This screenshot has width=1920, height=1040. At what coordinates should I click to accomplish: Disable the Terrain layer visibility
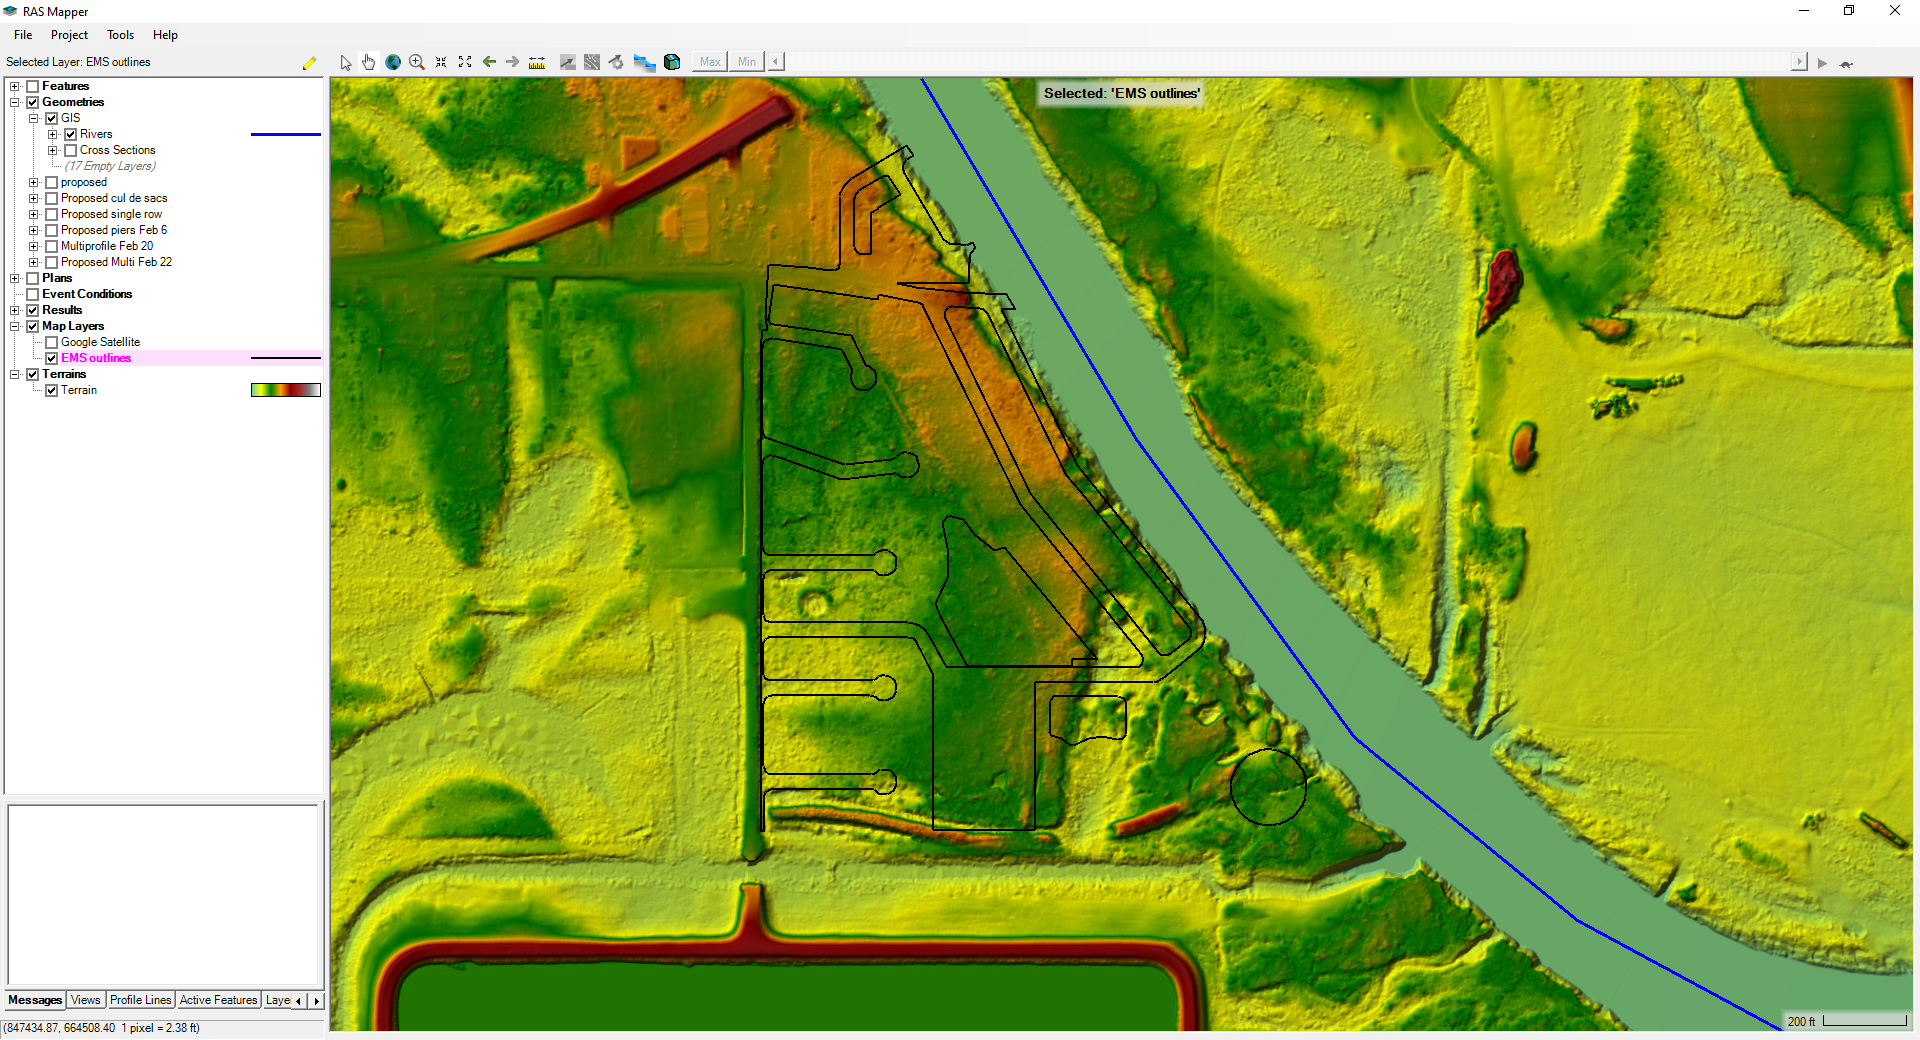(x=51, y=390)
